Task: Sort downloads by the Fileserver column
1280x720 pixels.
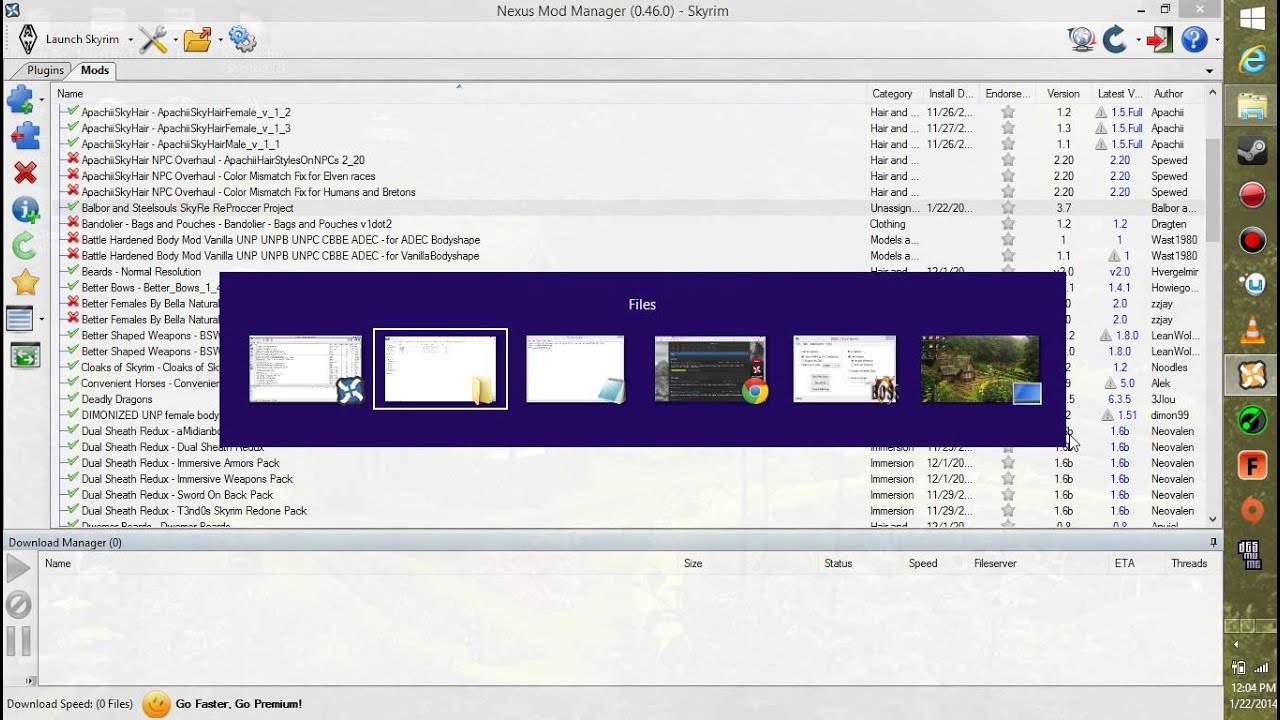Action: click(995, 563)
